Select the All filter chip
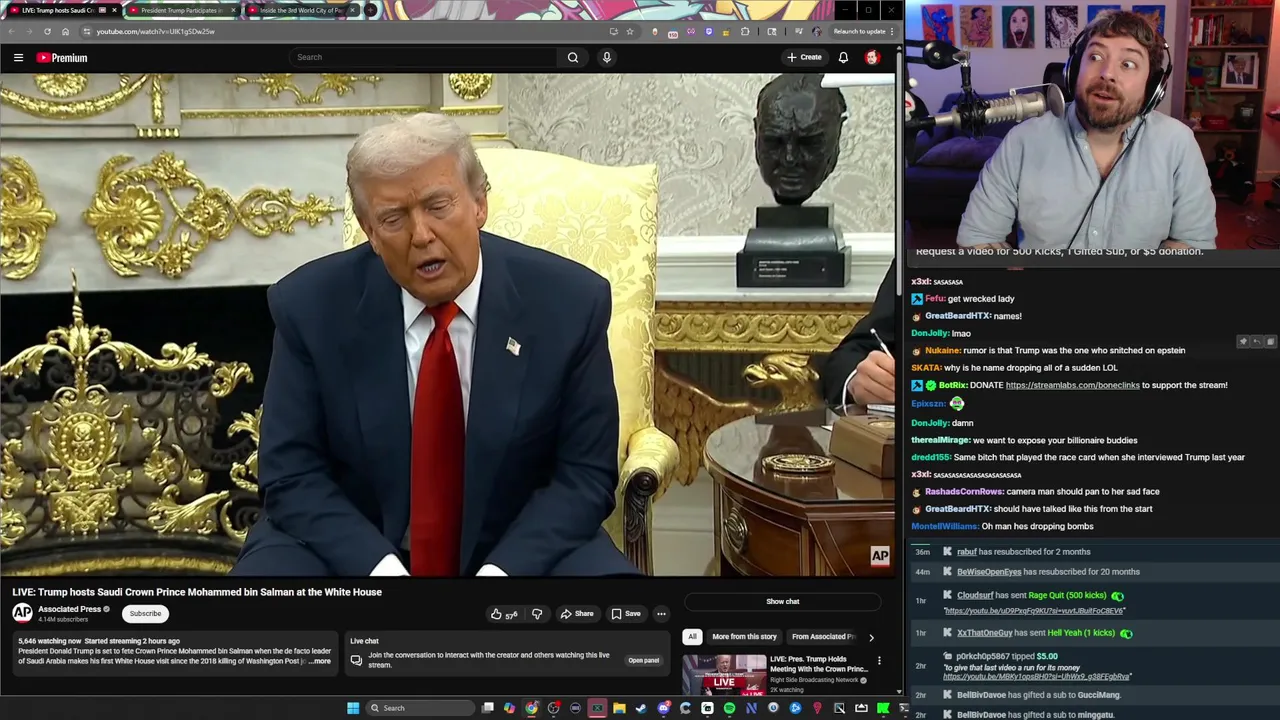Screen dimensions: 1280x720 click(x=692, y=636)
